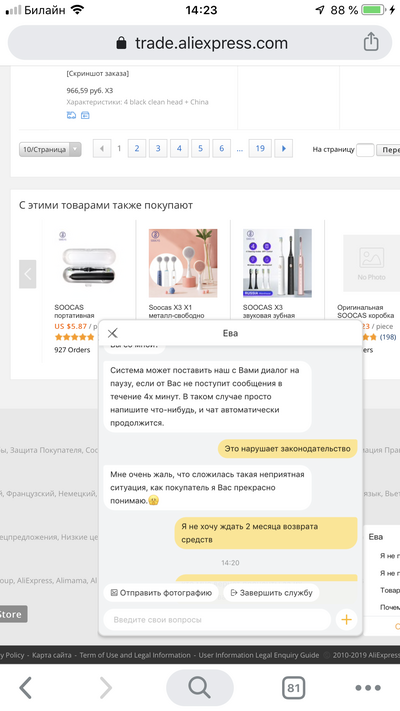The width and height of the screenshot is (400, 711).
Task: Focus the 'Введите свои вопросы' input
Action: 217,619
